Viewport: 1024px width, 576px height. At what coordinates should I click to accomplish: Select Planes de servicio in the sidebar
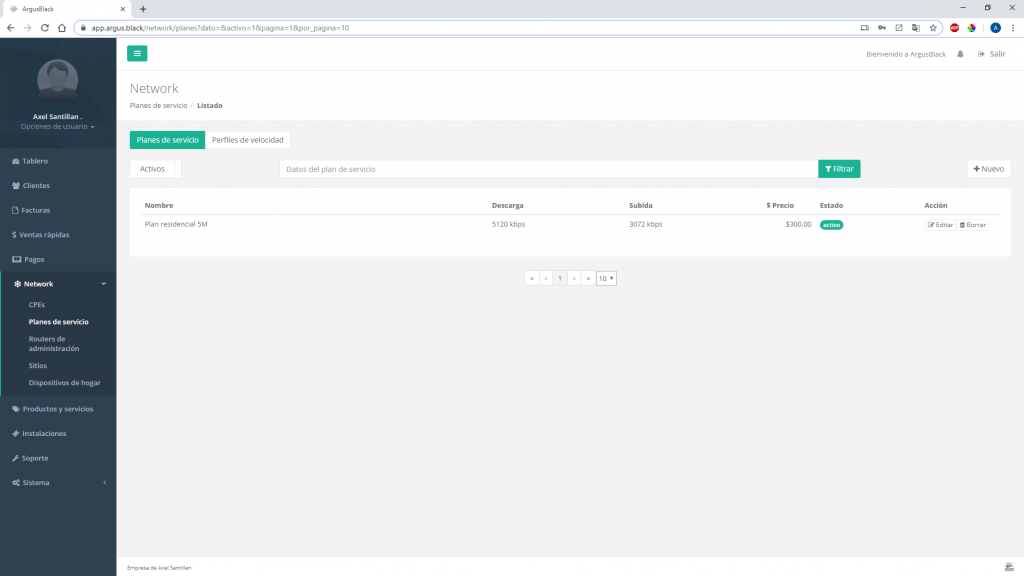tap(59, 322)
